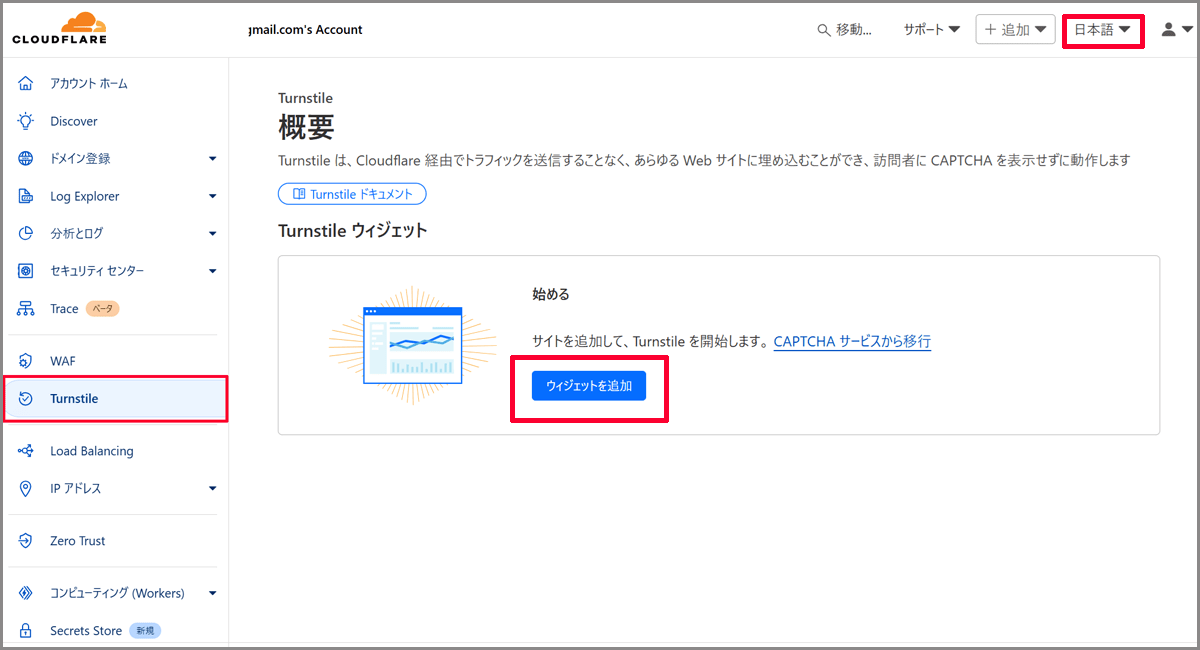The width and height of the screenshot is (1200, 650).
Task: Click the コンピューティング (Workers) icon
Action: click(x=26, y=593)
